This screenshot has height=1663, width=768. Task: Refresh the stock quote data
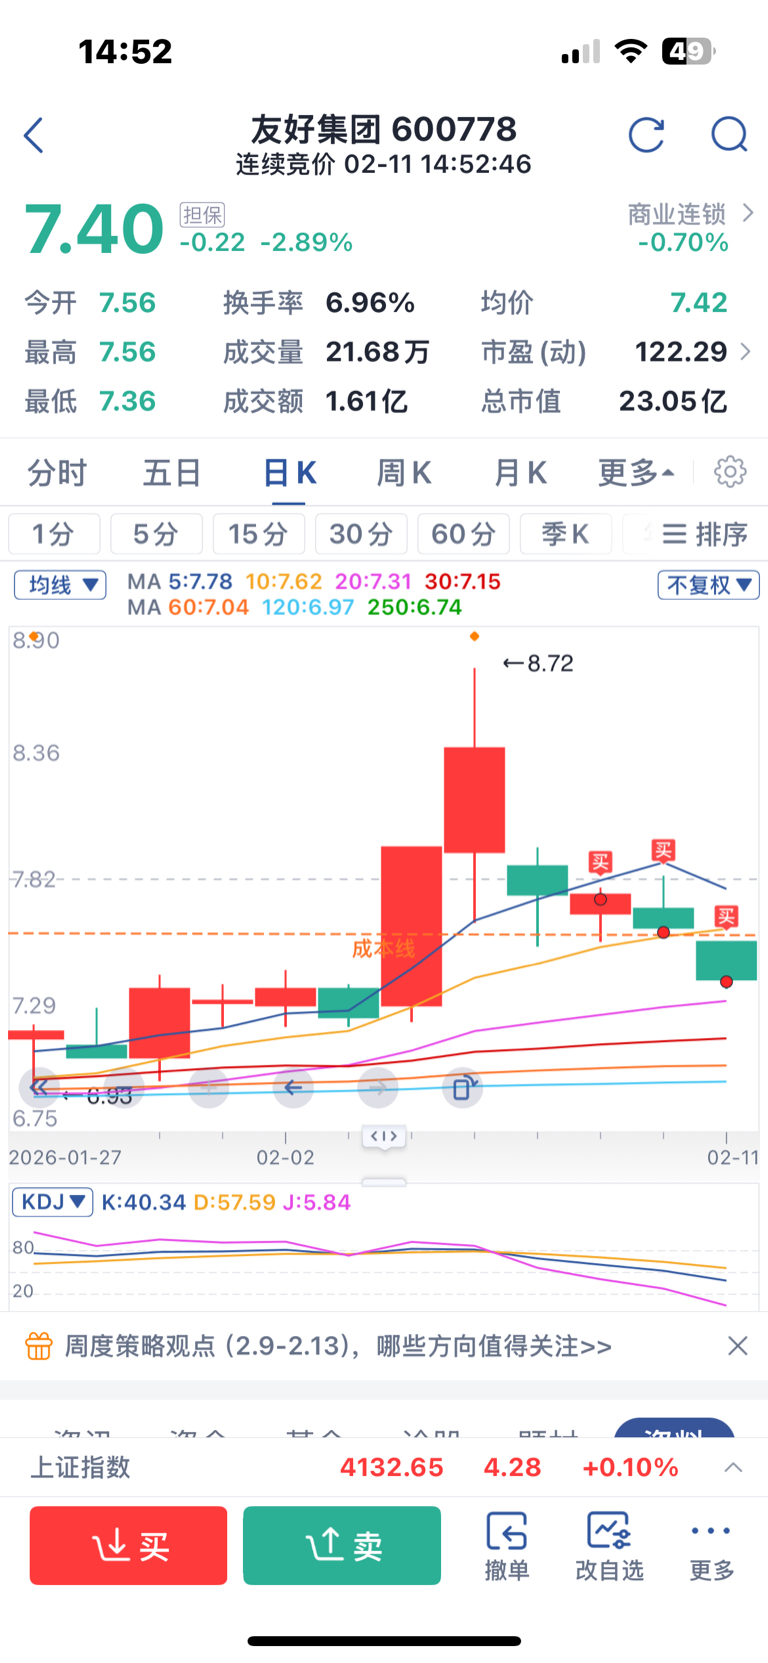pyautogui.click(x=646, y=135)
